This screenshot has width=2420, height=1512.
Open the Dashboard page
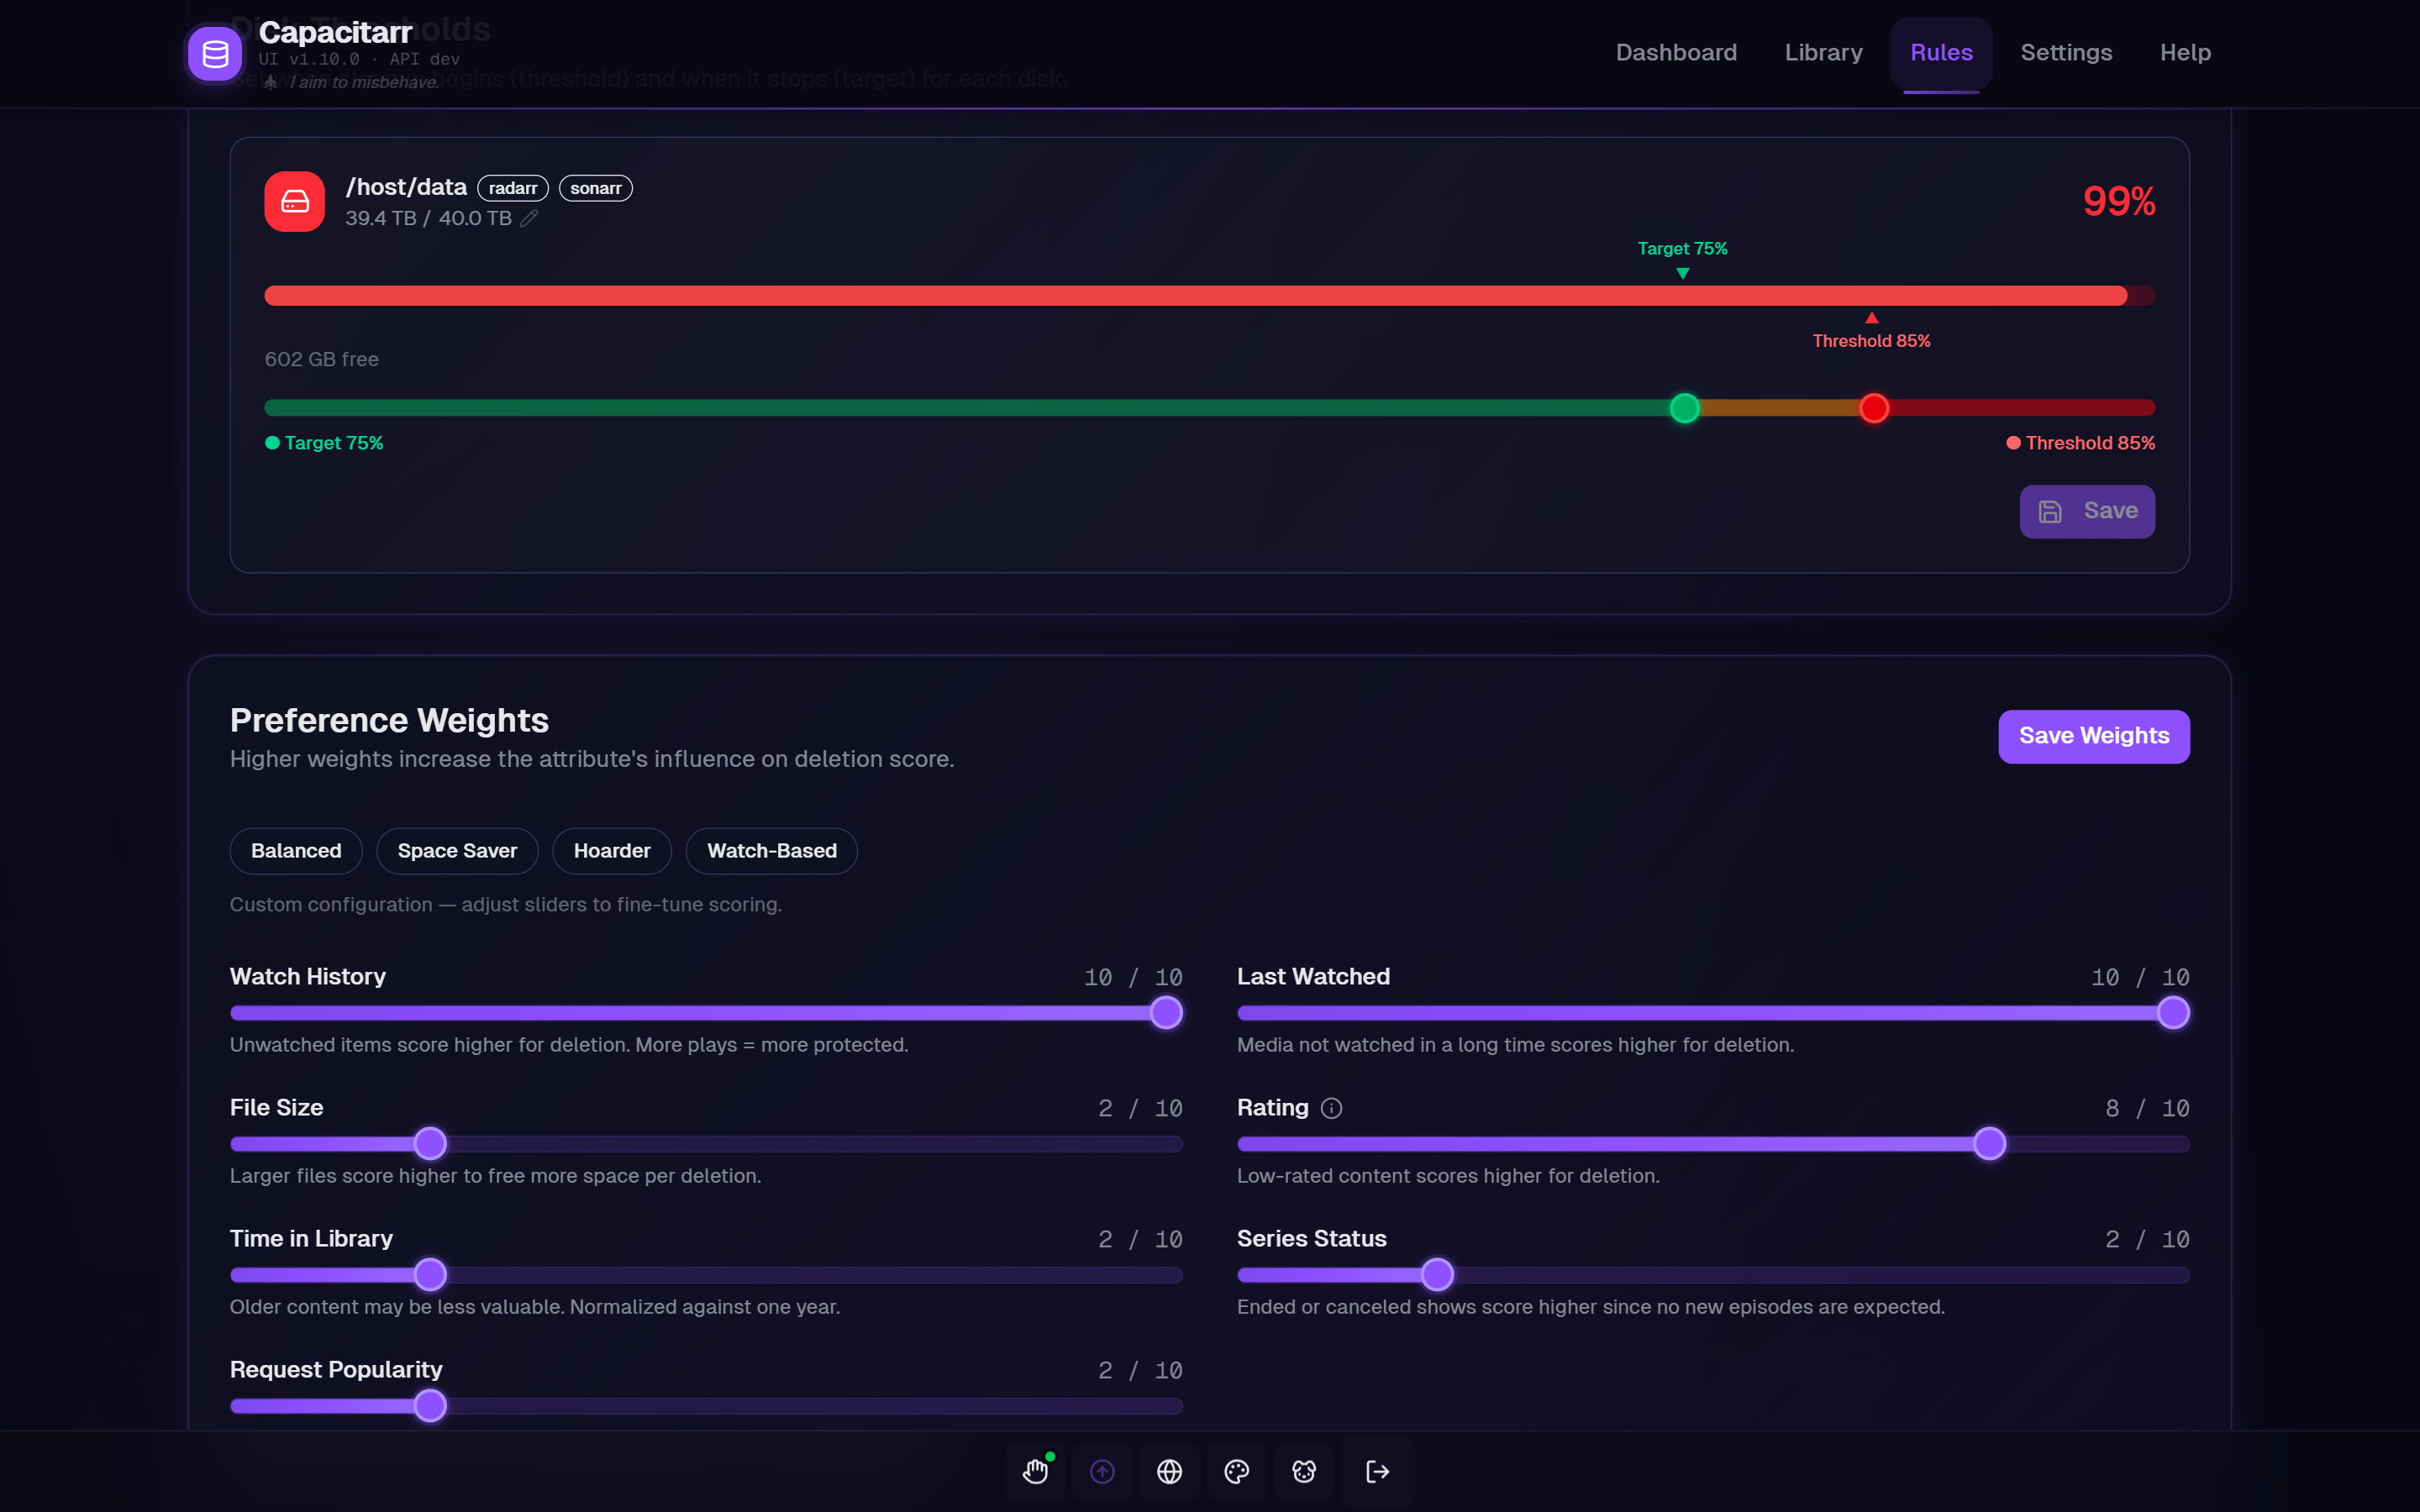[x=1676, y=53]
